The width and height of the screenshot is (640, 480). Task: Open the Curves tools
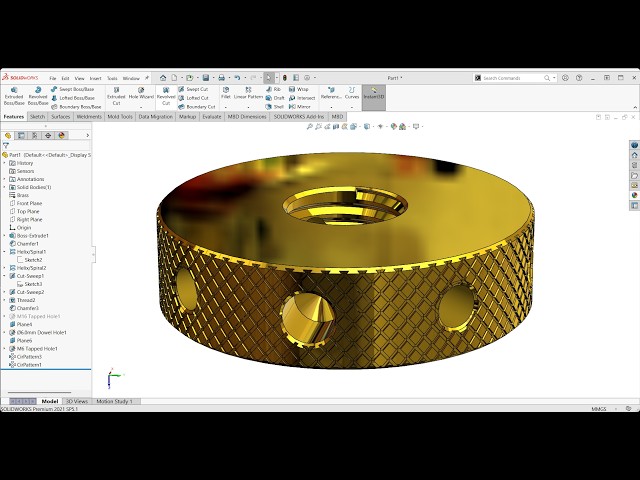pyautogui.click(x=352, y=93)
